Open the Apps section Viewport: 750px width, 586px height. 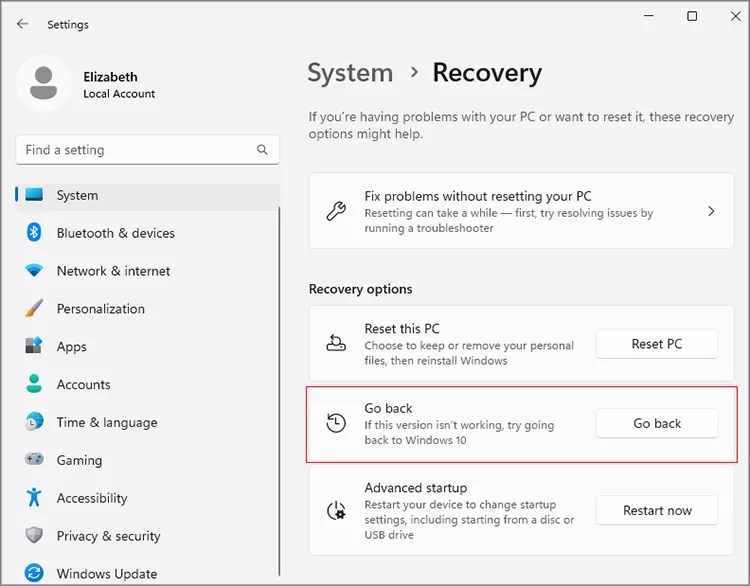click(x=147, y=346)
